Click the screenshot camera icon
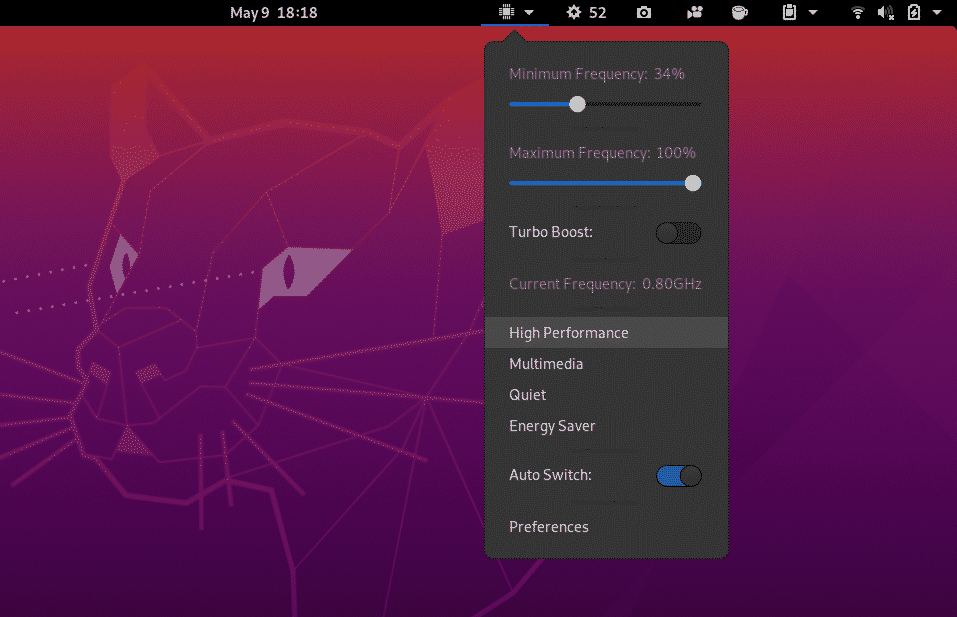This screenshot has width=957, height=617. (x=644, y=12)
